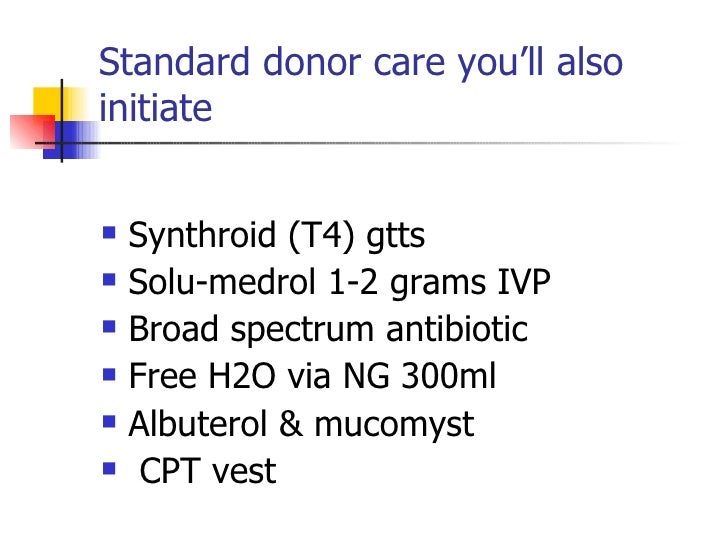This screenshot has height=546, width=728.
Task: Click the text "Albuterol & mucomyst"
Action: tap(301, 424)
